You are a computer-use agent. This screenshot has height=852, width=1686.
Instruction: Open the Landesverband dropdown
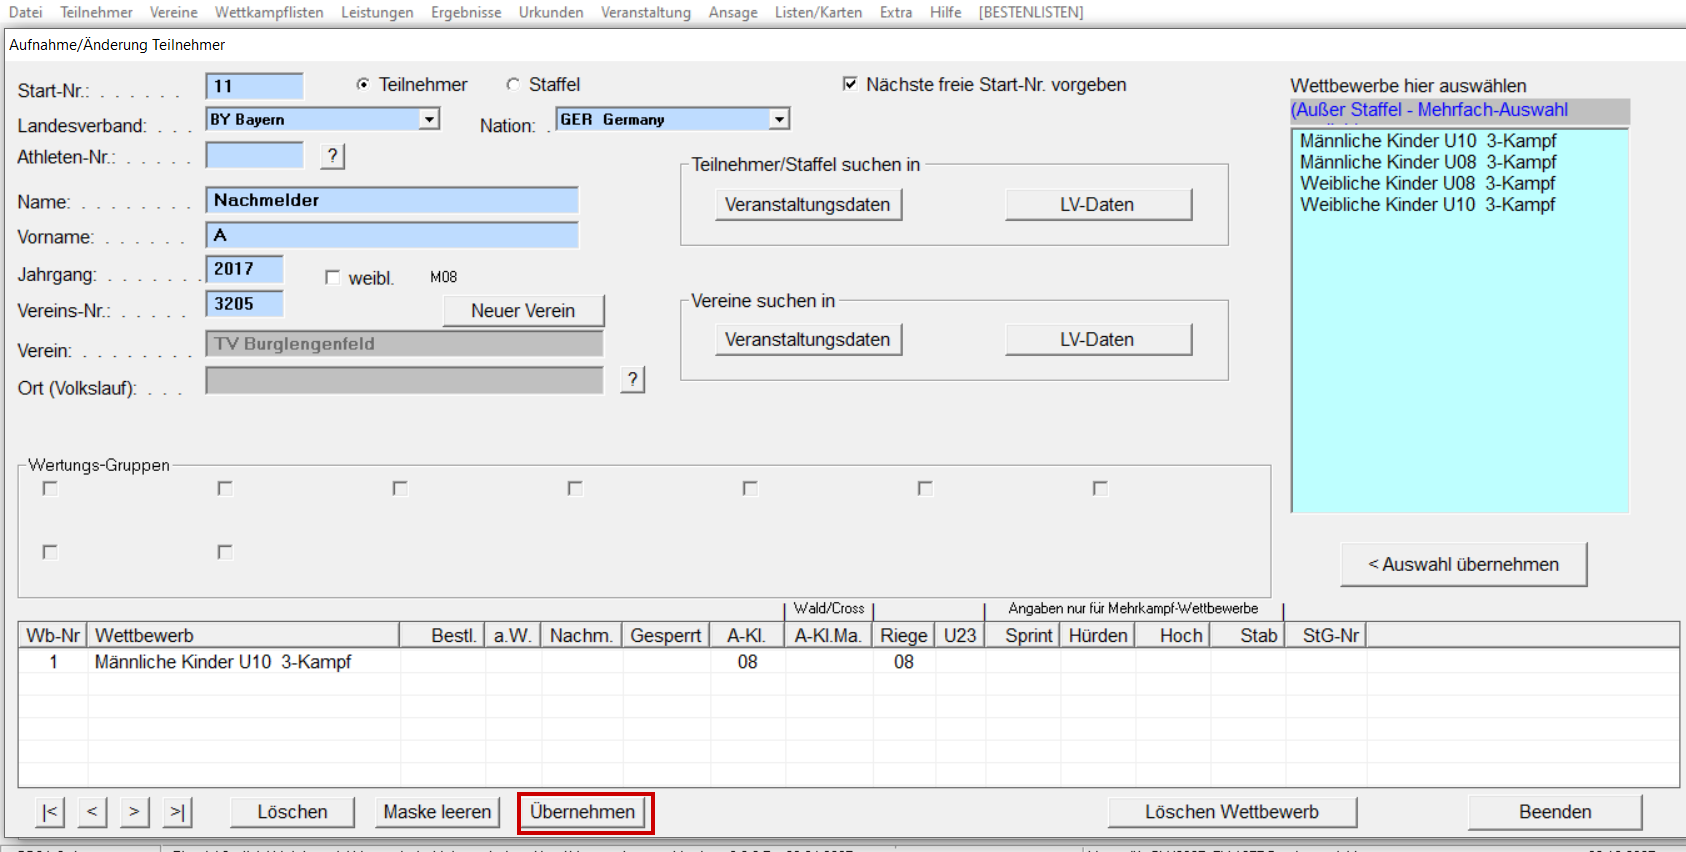point(429,119)
